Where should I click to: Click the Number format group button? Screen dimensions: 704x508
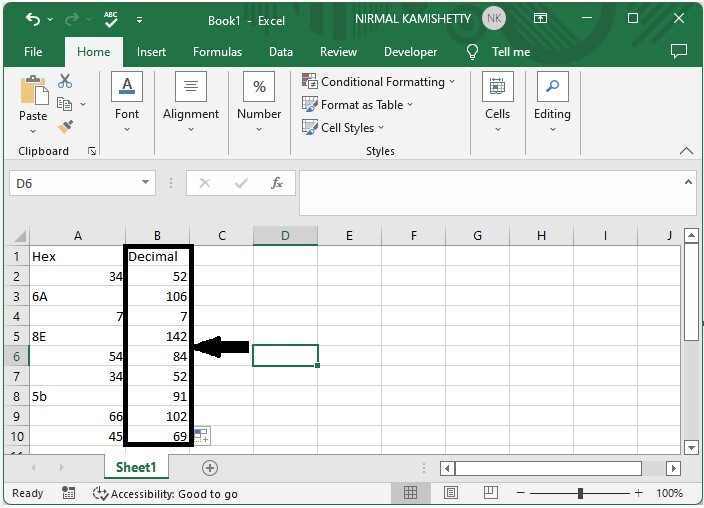pyautogui.click(x=259, y=101)
